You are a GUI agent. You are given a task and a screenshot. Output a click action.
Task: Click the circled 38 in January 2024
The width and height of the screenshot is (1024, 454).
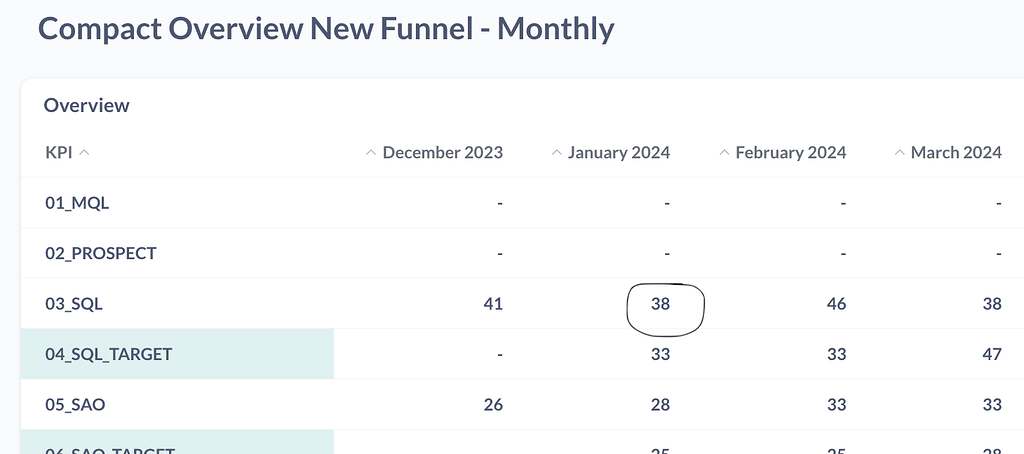tap(660, 304)
